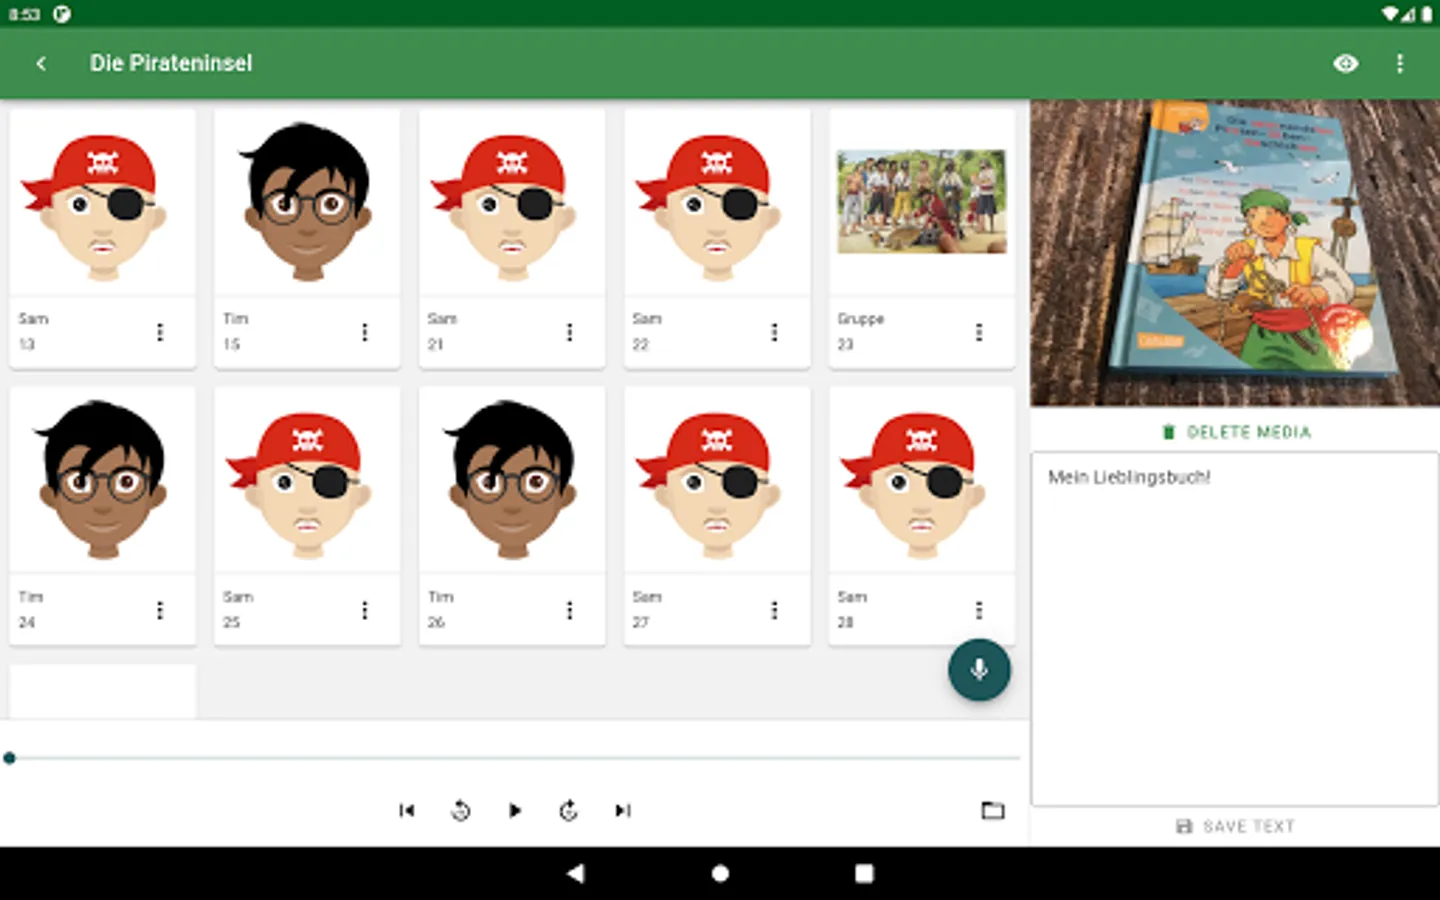Select the Tim 26 avatar
This screenshot has height=900, width=1440.
tap(512, 481)
